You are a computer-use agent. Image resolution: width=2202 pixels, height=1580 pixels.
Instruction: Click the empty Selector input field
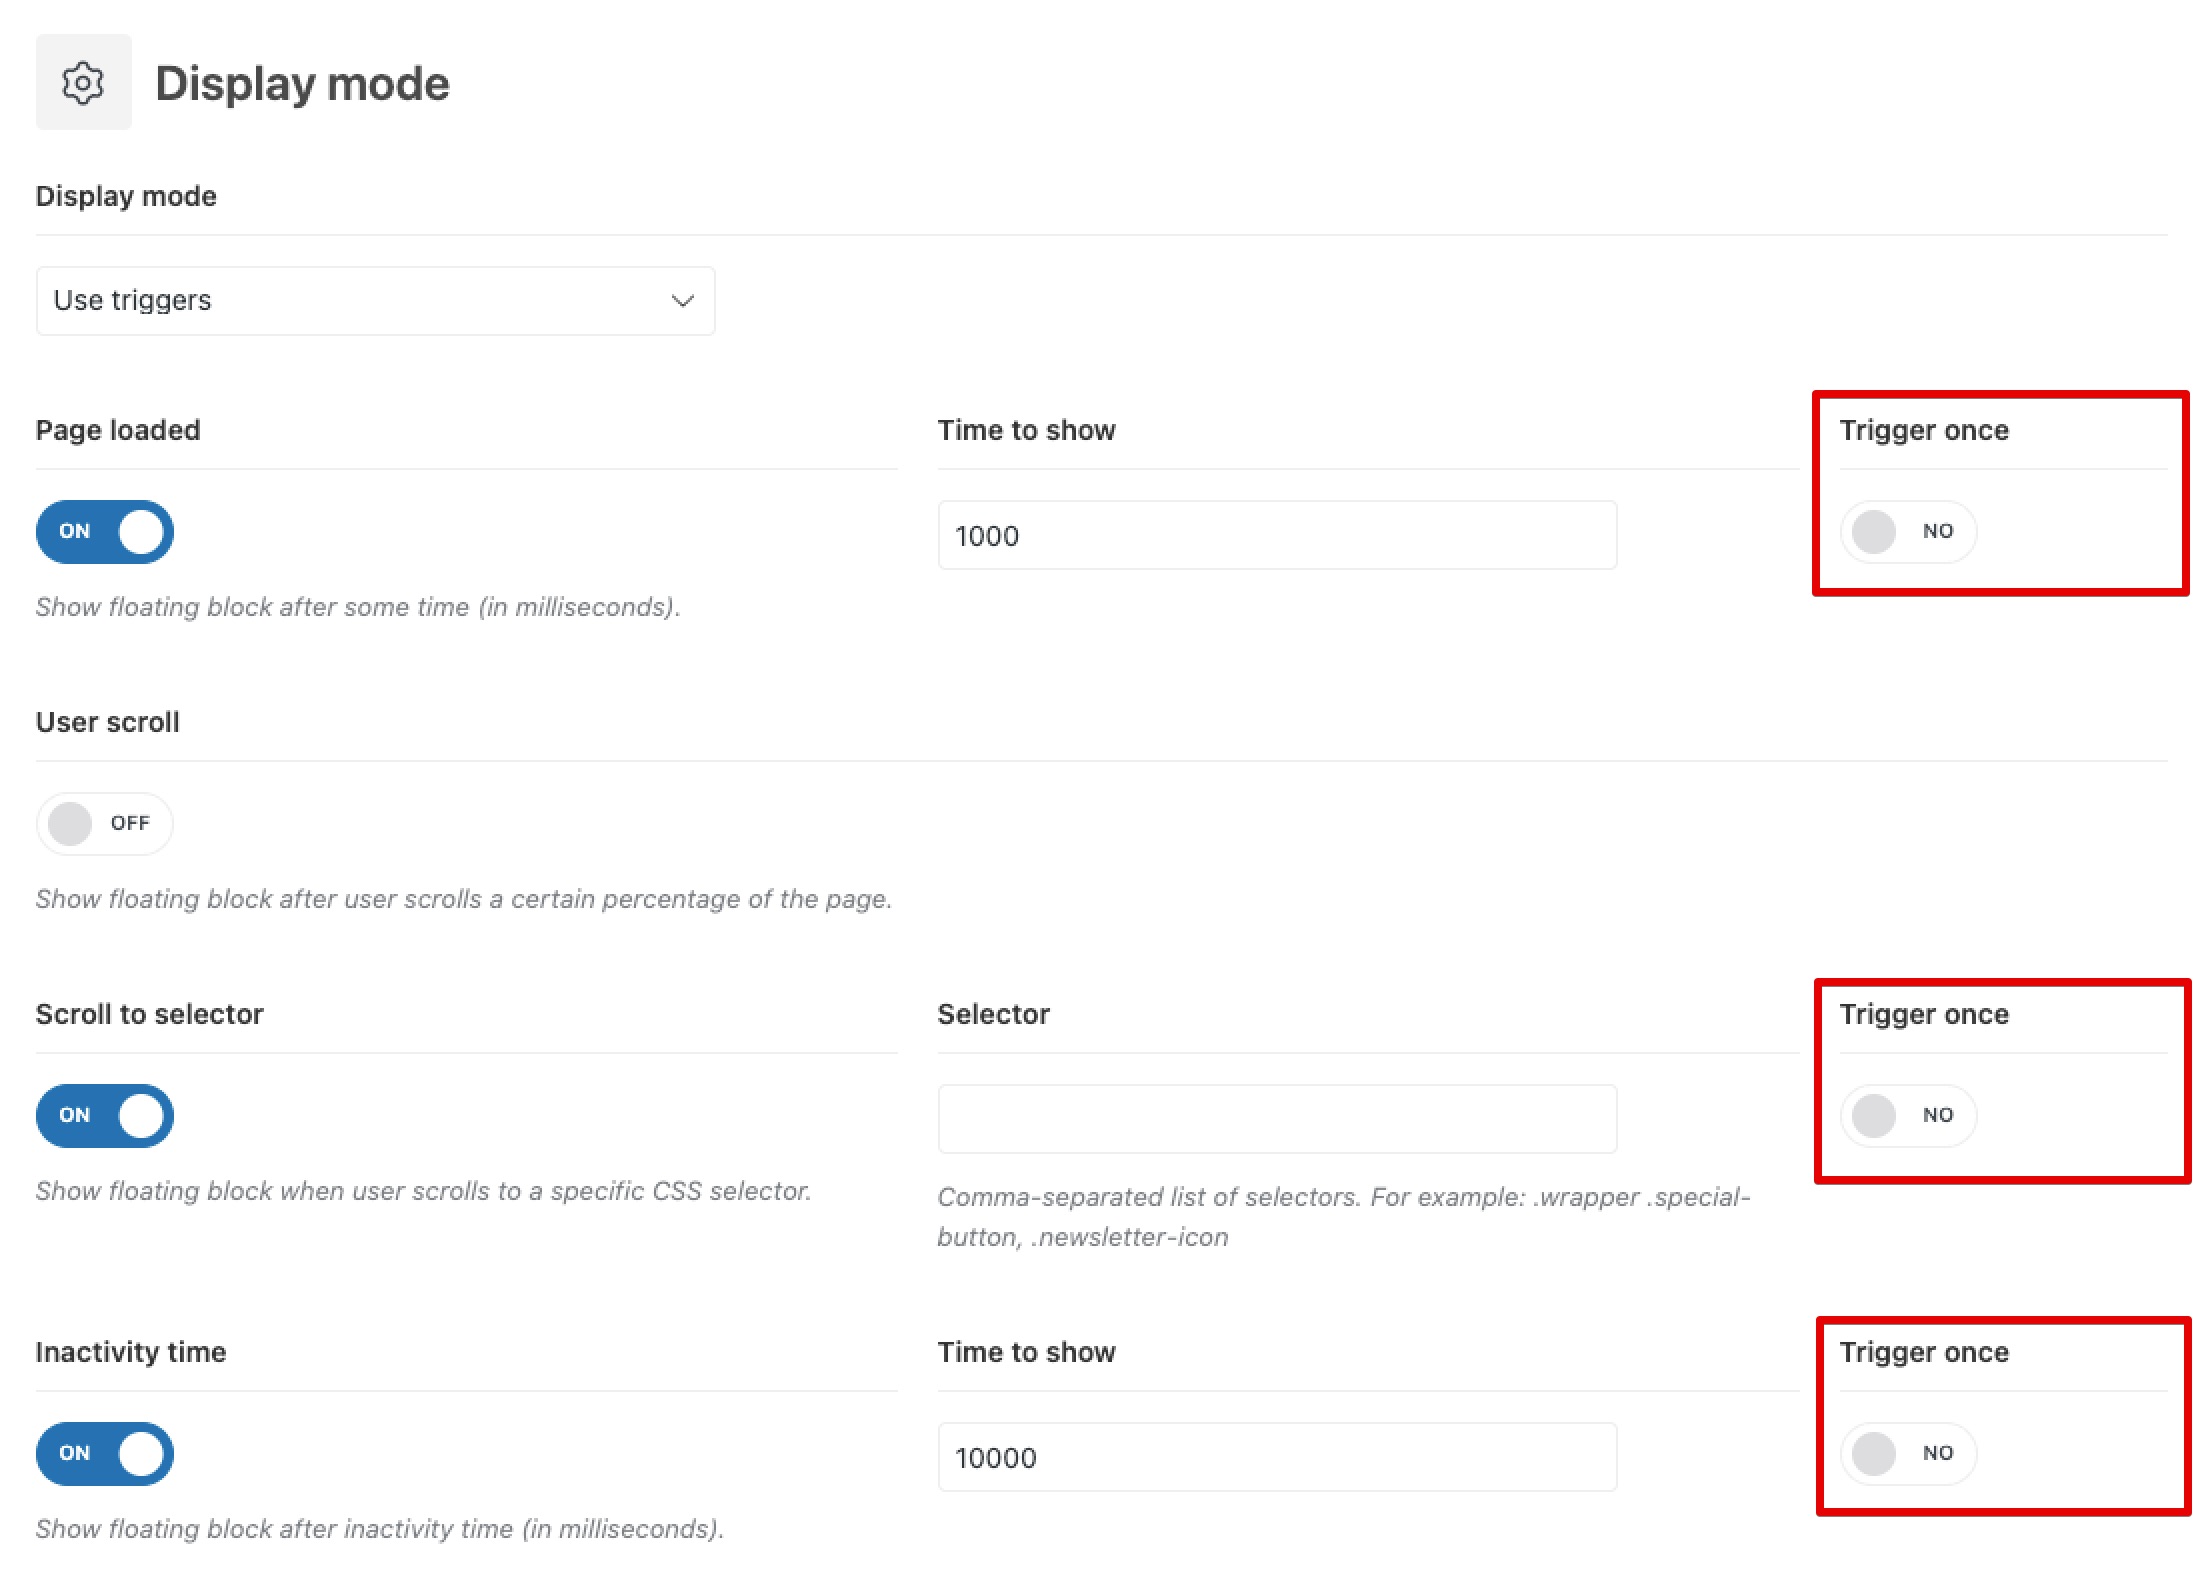coord(1276,1119)
